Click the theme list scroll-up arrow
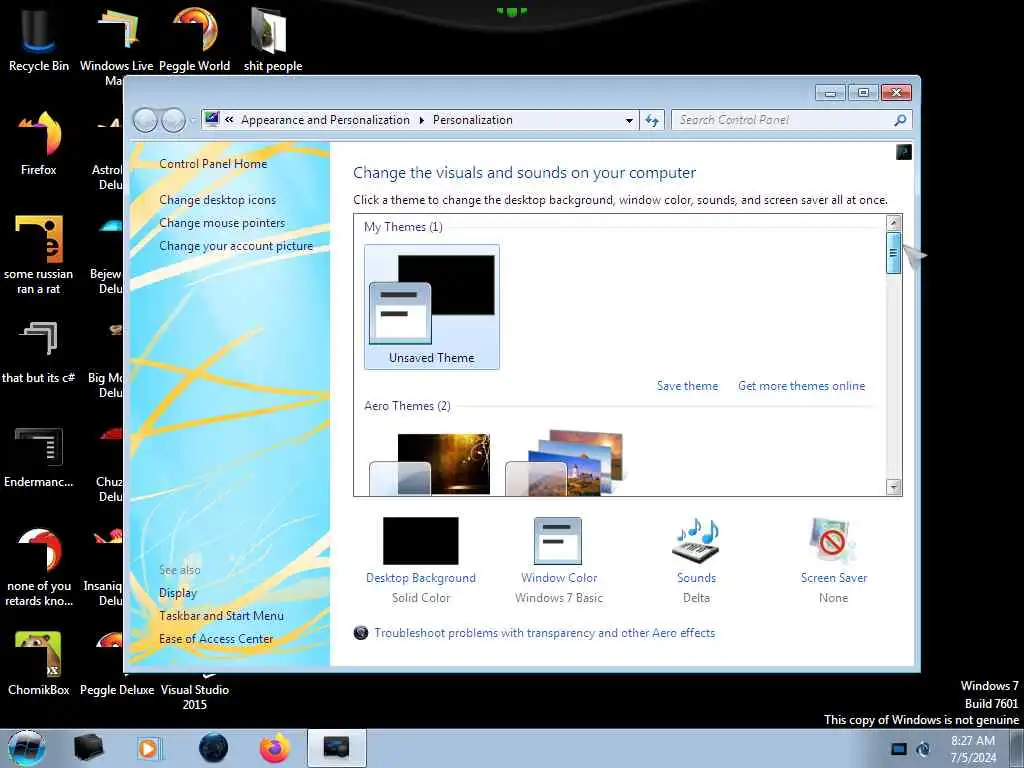Screen dimensions: 1024x768 tap(893, 223)
